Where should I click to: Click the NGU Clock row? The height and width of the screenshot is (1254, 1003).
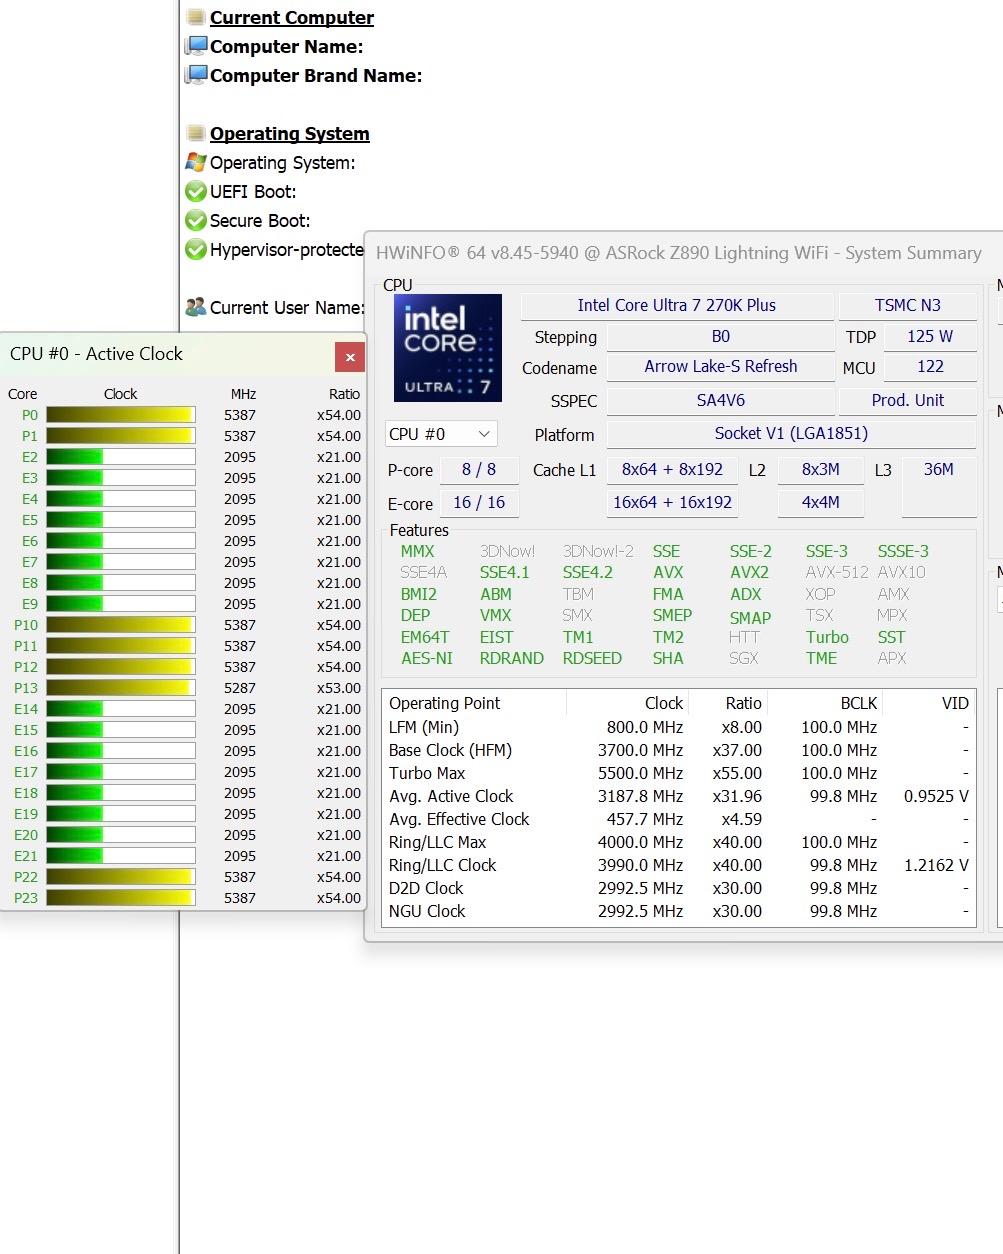(679, 912)
